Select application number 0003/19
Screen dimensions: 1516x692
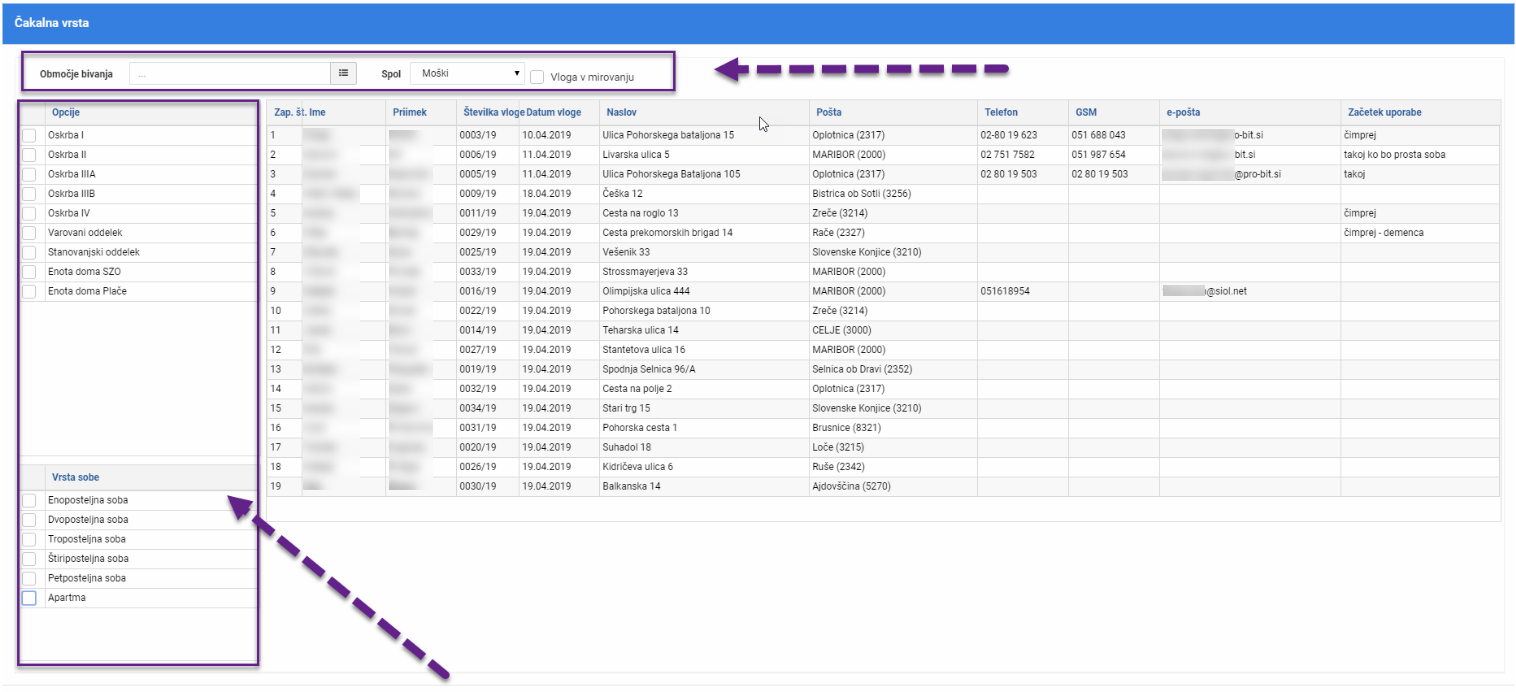coord(477,135)
